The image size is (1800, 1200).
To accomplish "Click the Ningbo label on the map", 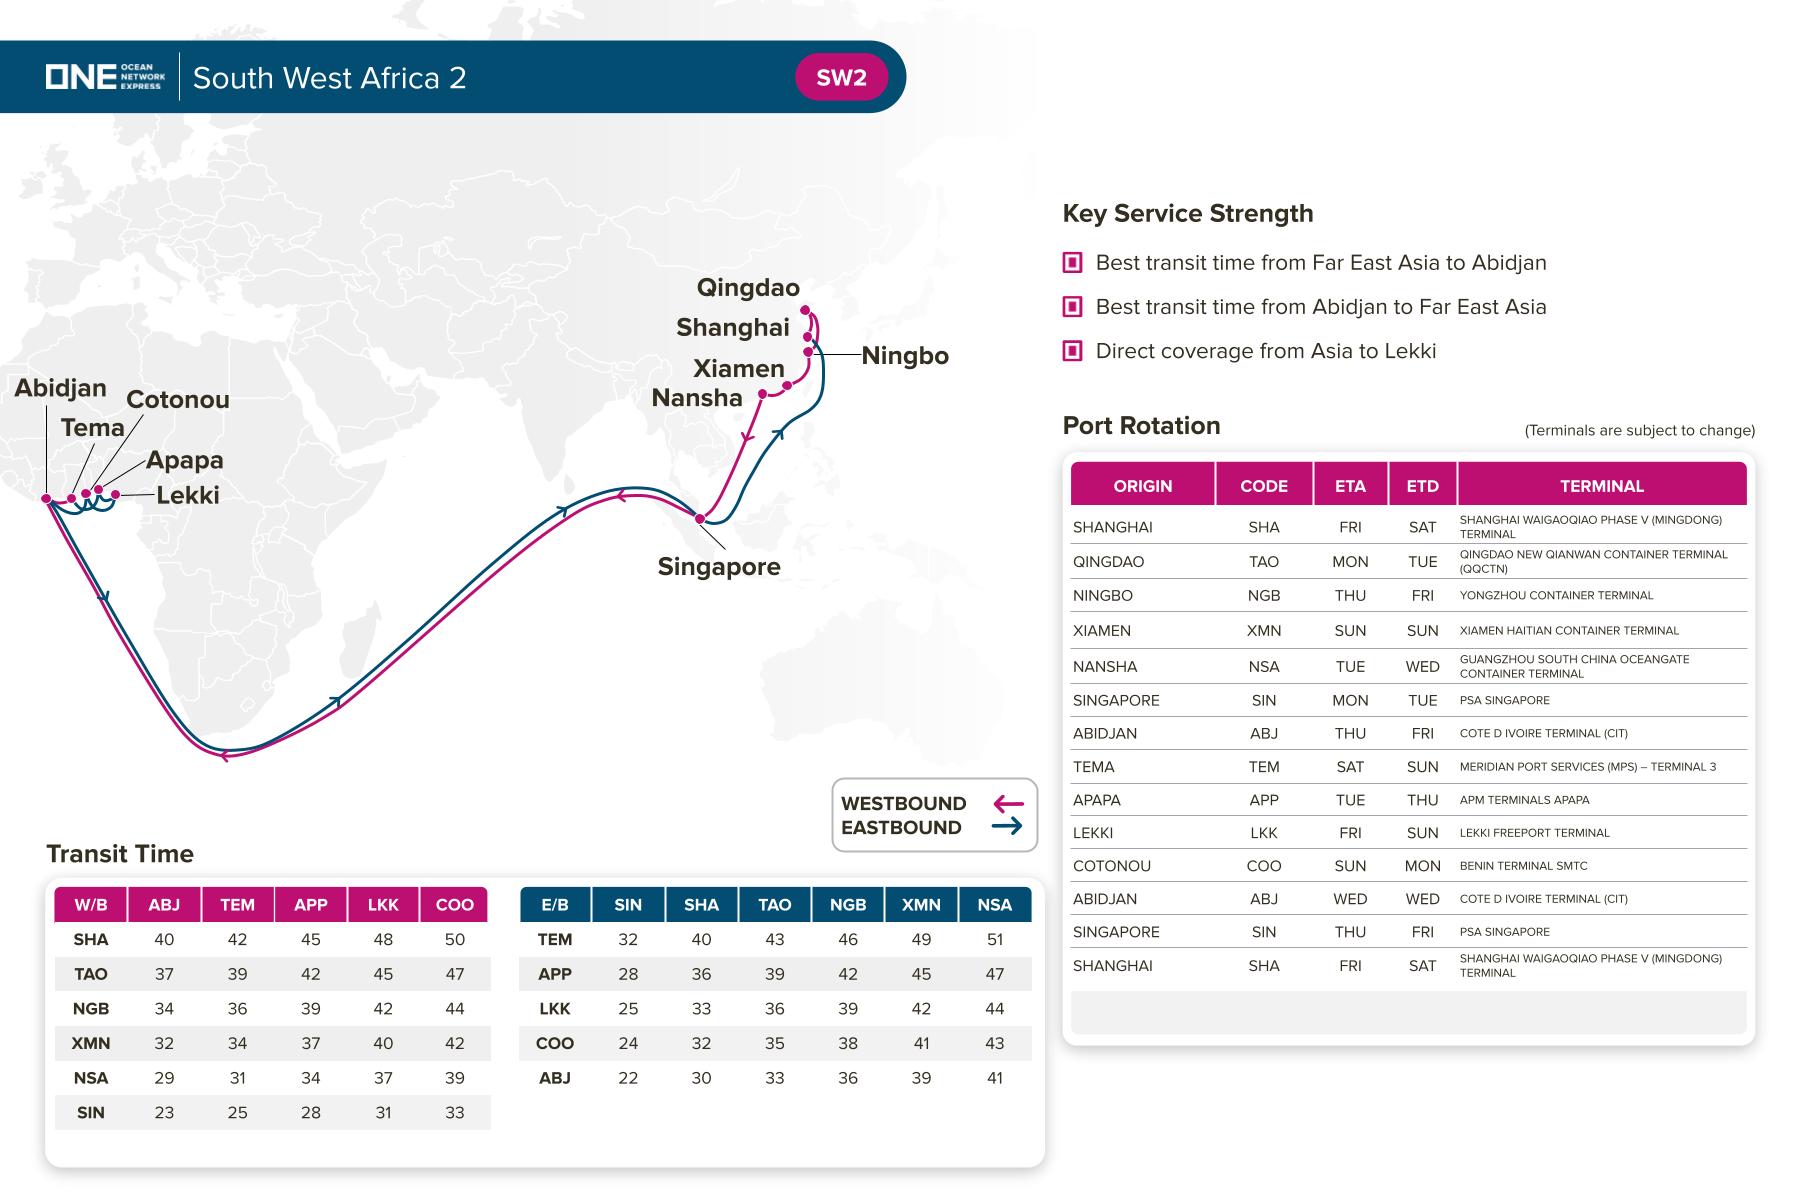I will point(905,356).
